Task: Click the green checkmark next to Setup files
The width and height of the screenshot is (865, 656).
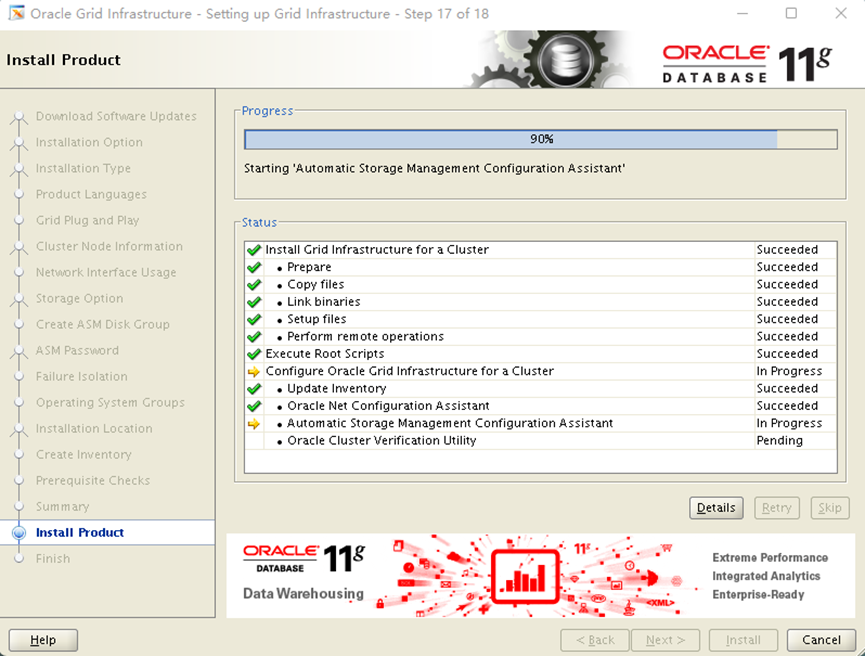Action: (254, 319)
